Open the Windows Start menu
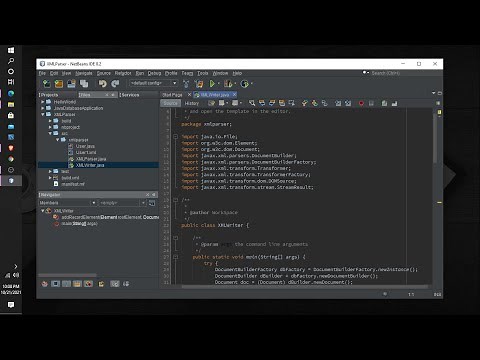This screenshot has width=480, height=360. tap(11, 50)
